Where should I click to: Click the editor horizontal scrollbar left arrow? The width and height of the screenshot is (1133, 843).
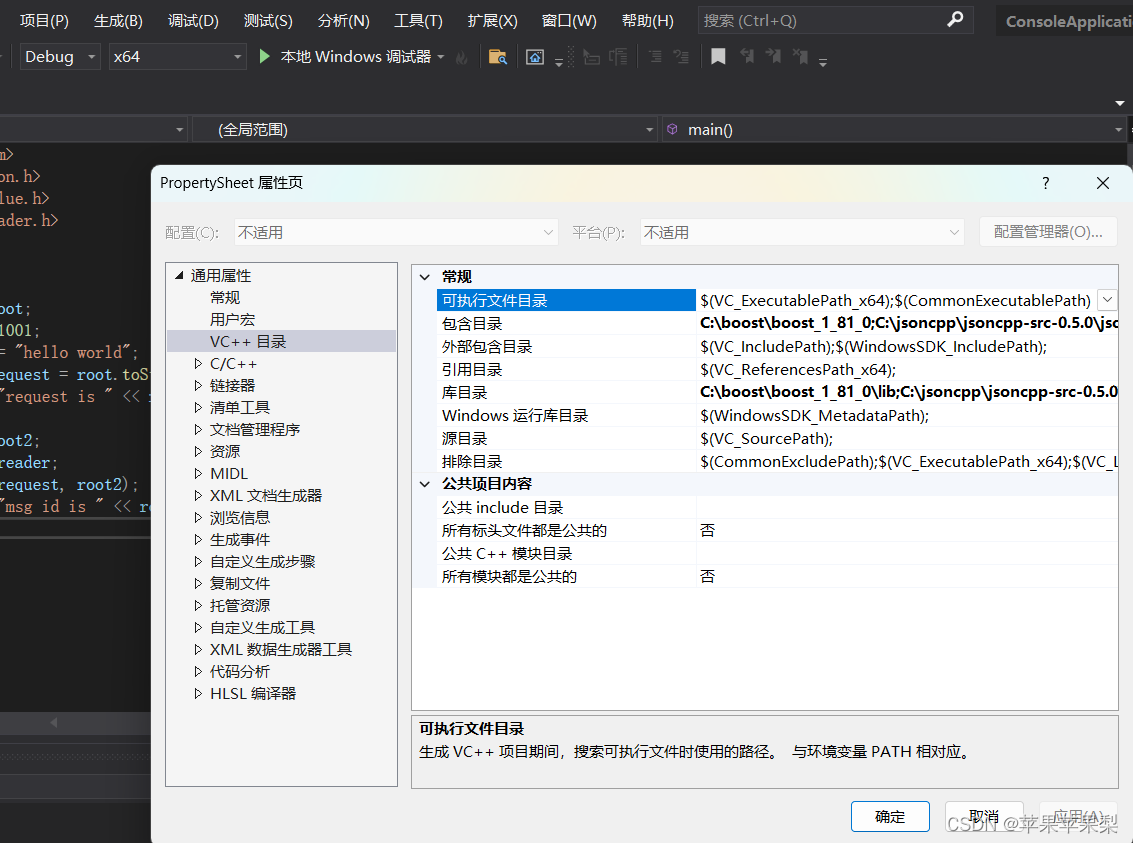point(53,722)
